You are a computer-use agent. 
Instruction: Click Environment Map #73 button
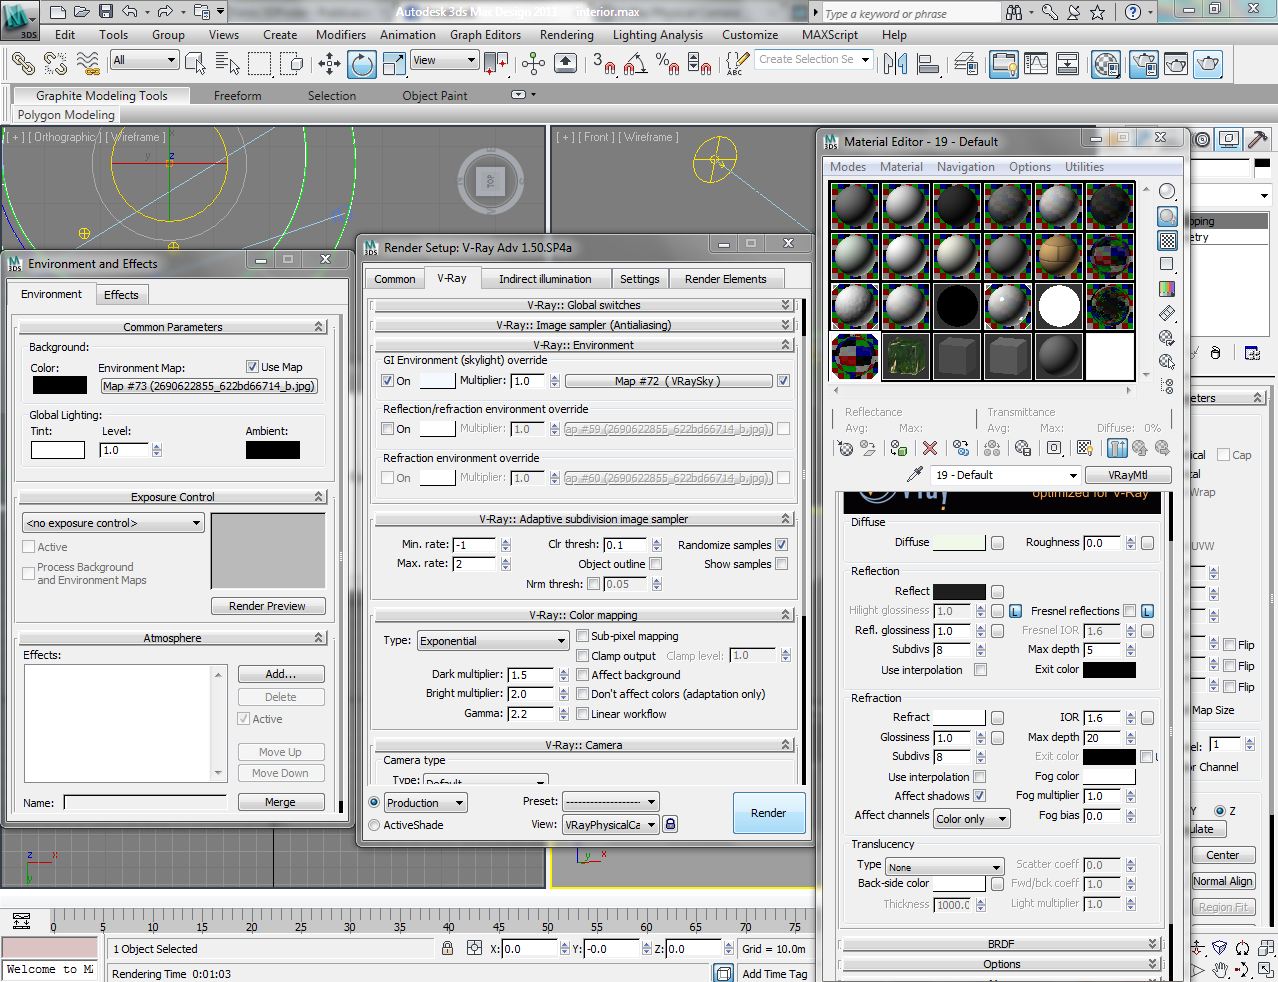pyautogui.click(x=208, y=386)
